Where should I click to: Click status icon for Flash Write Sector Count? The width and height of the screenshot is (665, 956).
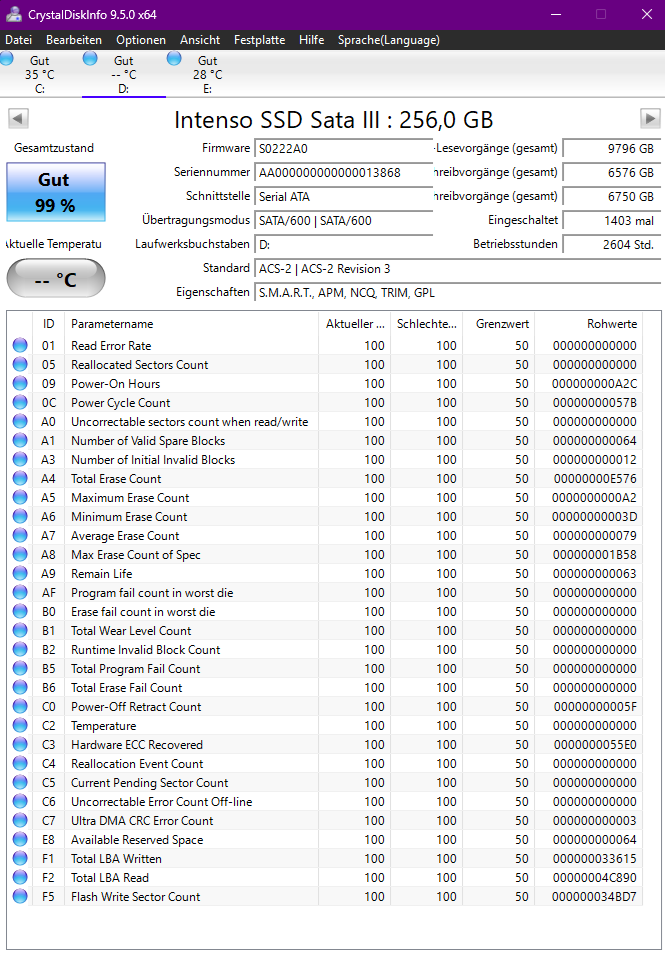point(20,896)
